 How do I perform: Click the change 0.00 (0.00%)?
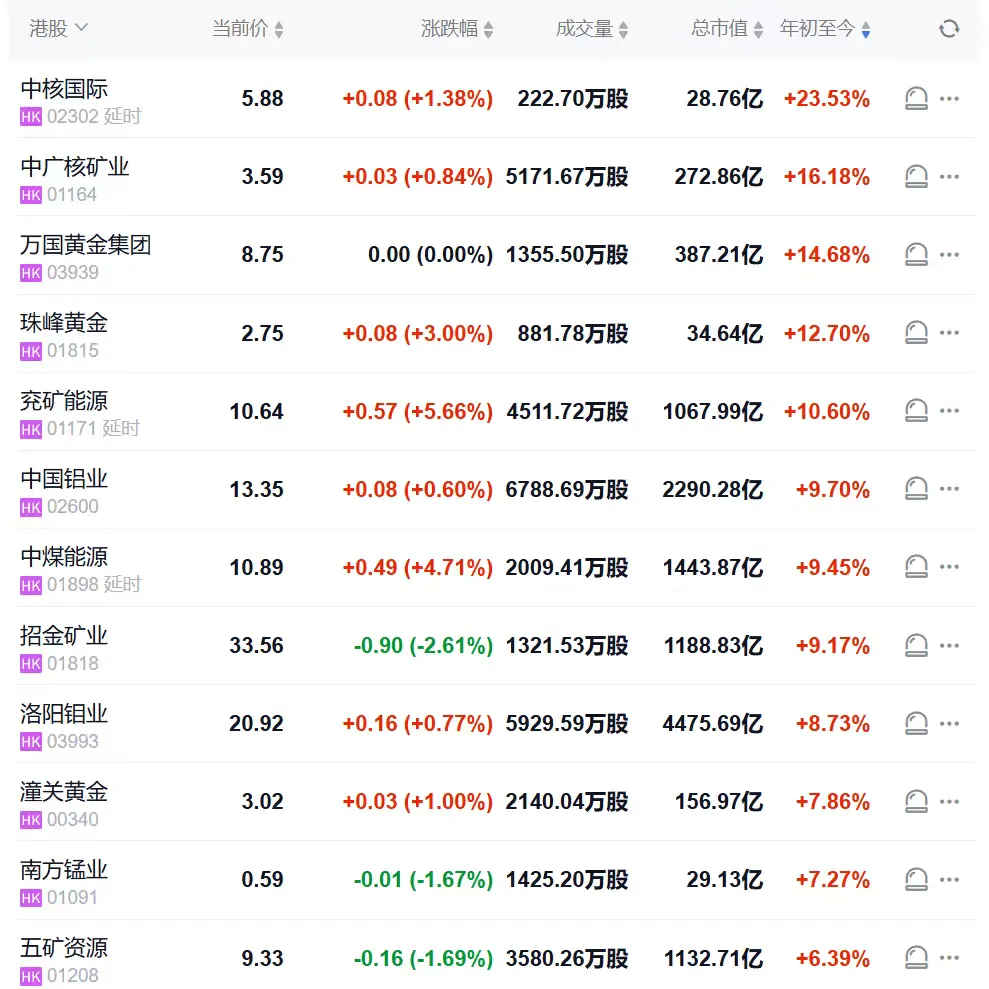coord(430,255)
